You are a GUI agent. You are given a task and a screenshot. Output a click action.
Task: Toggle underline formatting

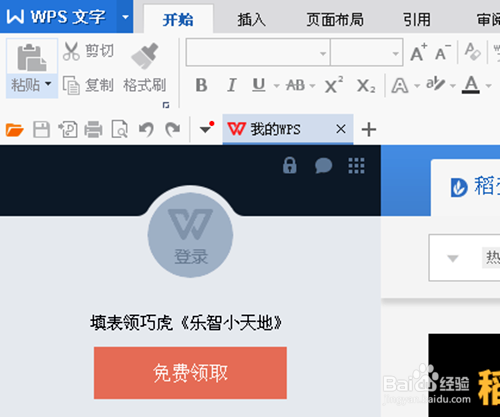point(259,85)
